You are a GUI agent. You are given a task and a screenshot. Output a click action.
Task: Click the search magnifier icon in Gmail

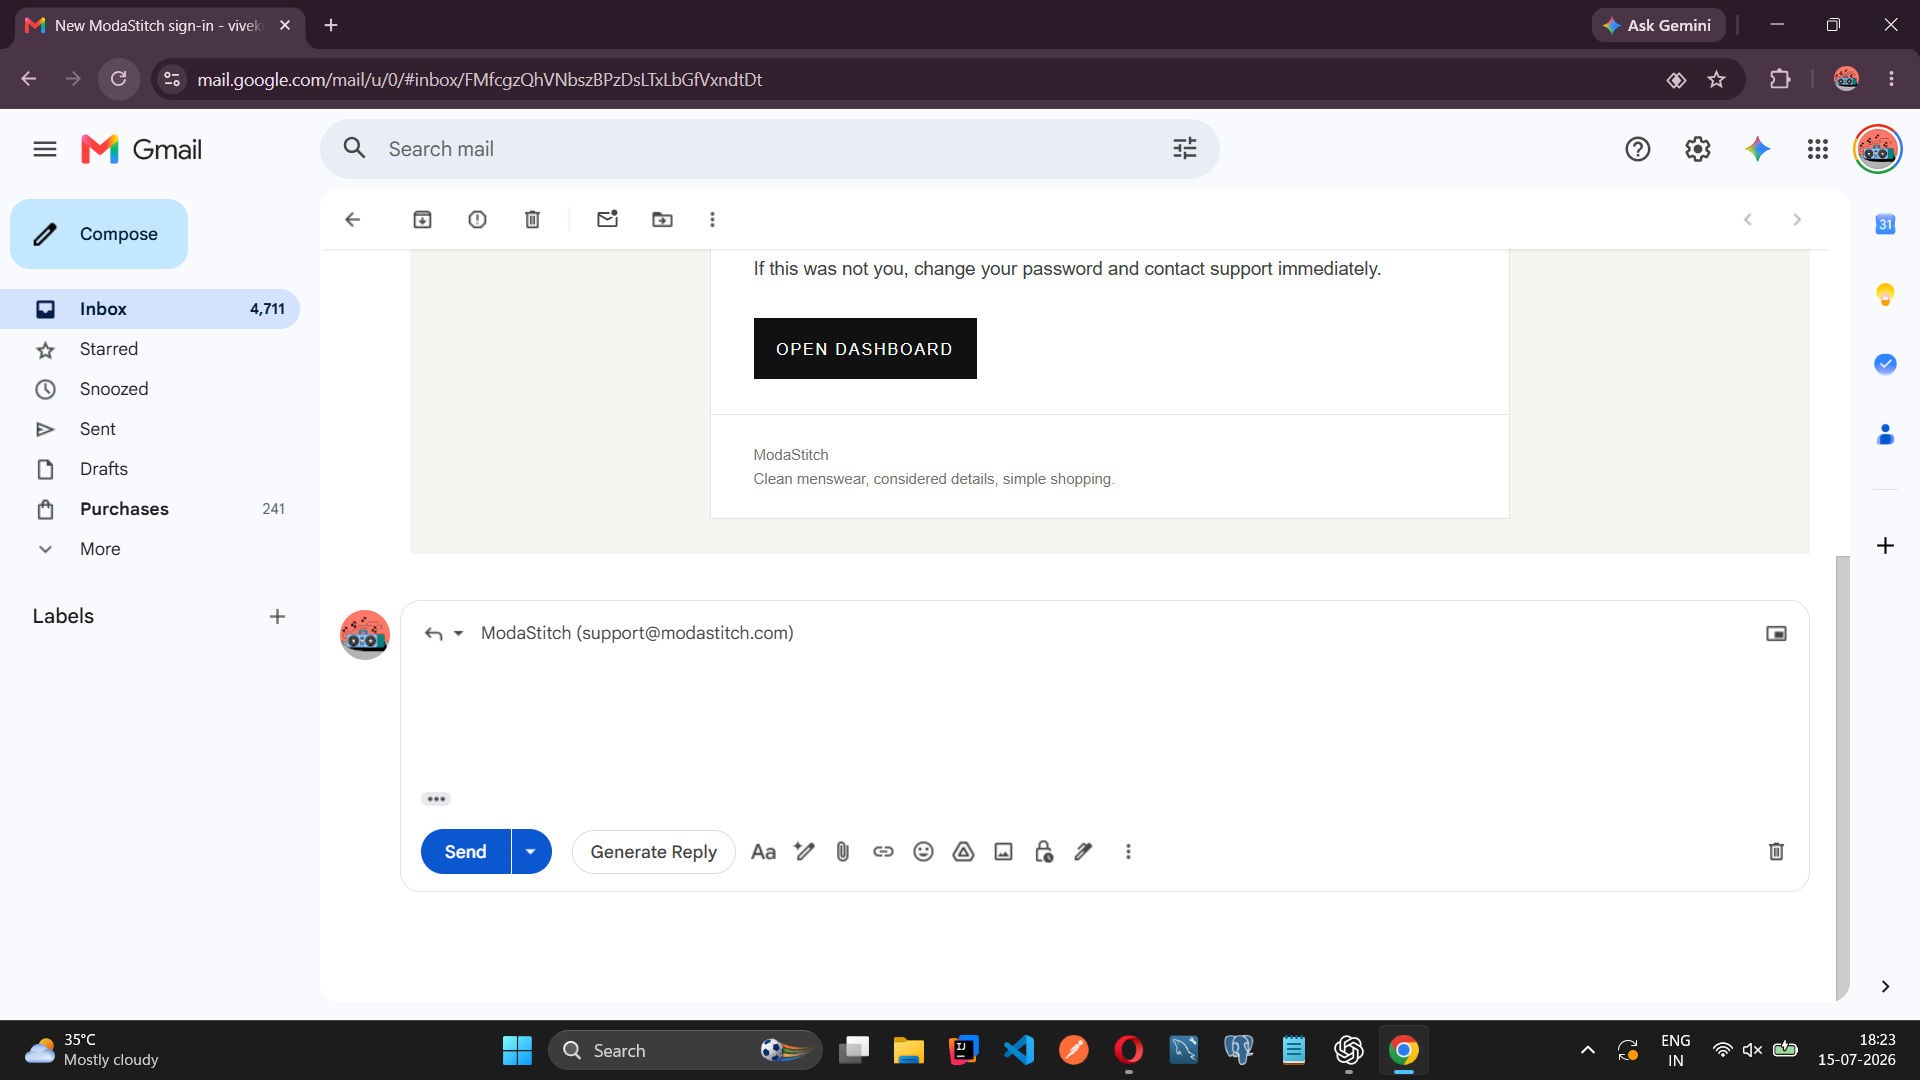point(354,149)
